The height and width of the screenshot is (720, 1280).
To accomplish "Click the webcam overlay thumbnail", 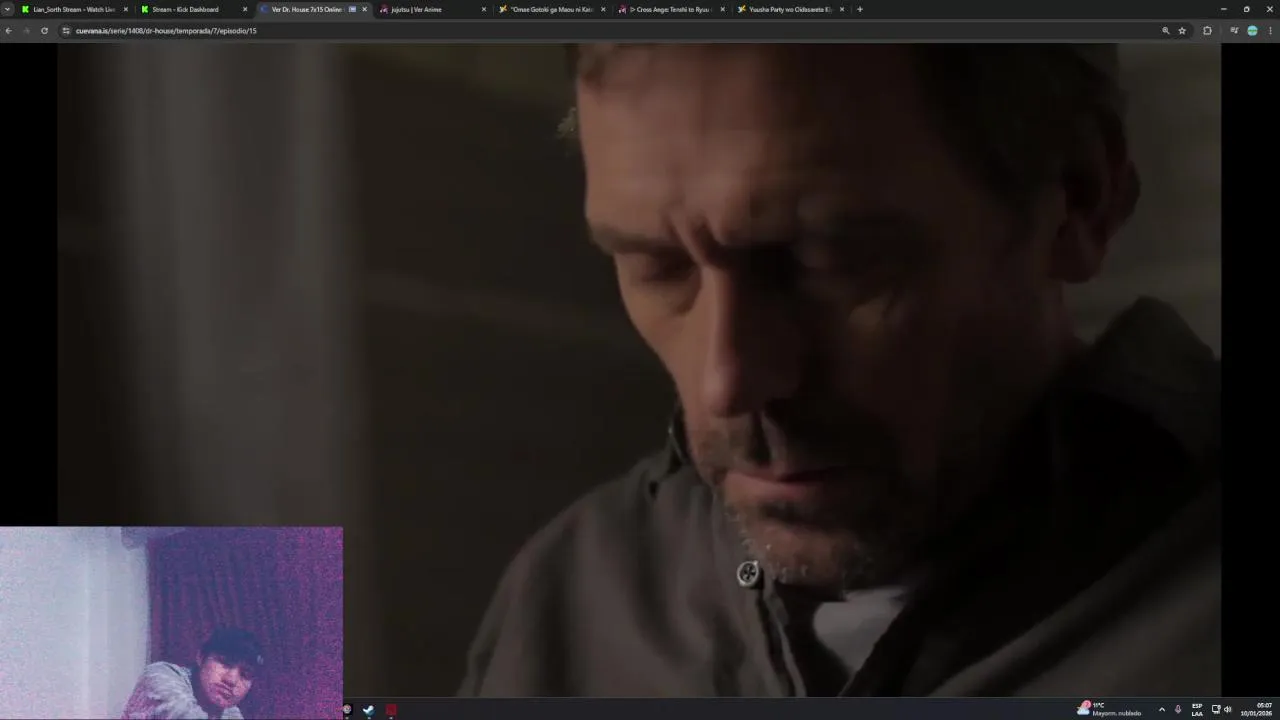I will (x=171, y=623).
